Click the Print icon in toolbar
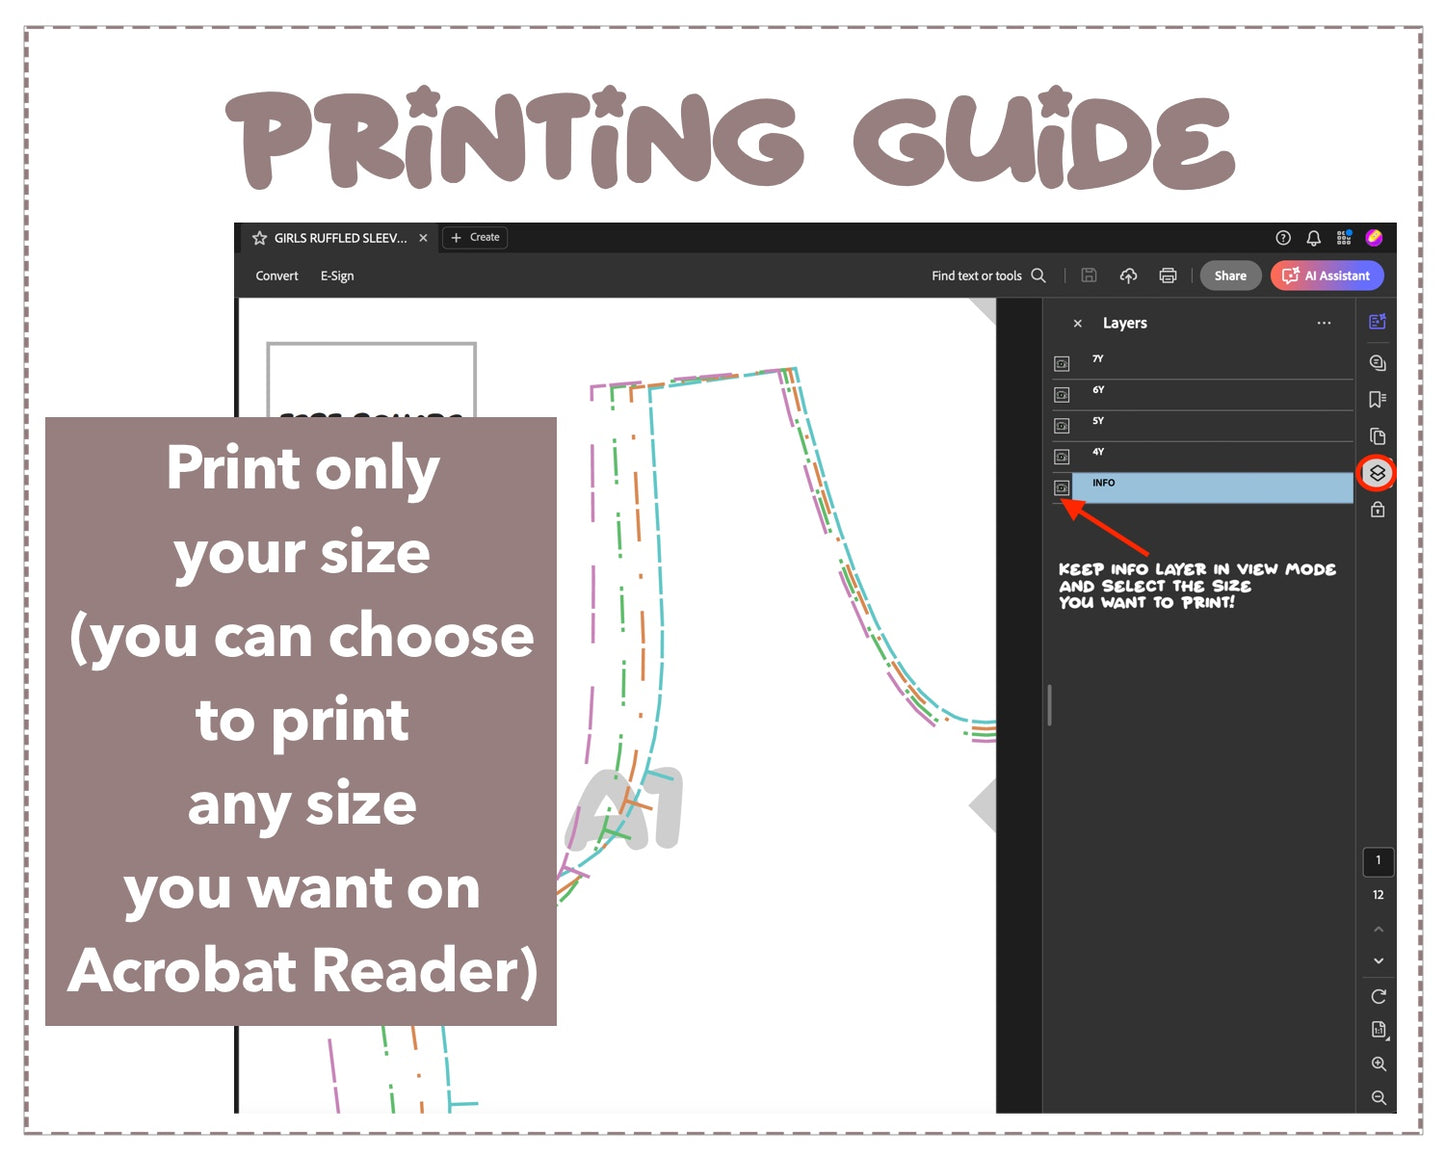Viewport: 1445px width, 1156px height. 1167,276
